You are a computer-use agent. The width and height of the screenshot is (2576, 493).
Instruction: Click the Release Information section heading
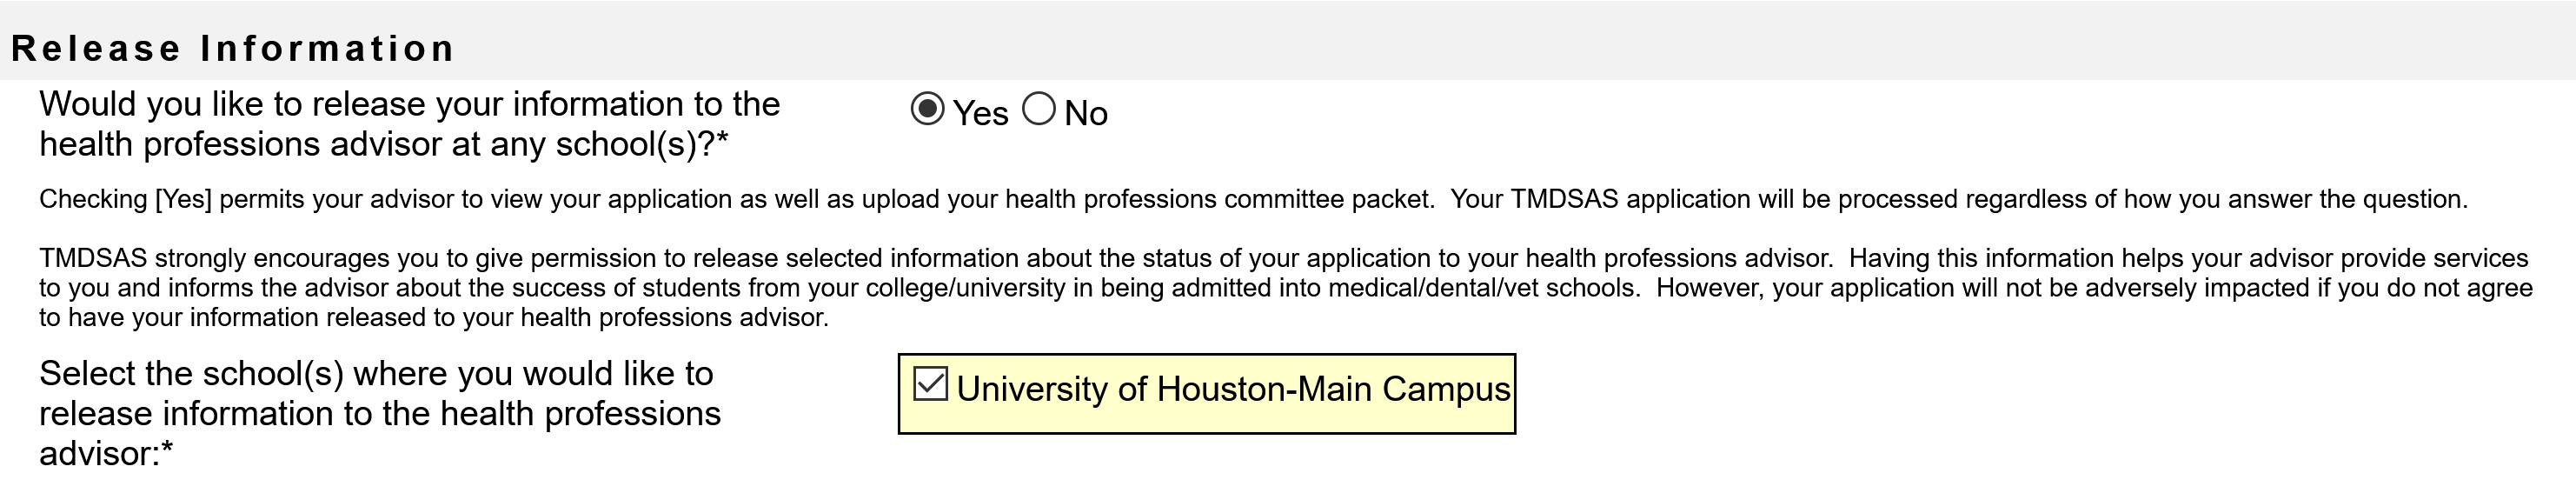[233, 48]
